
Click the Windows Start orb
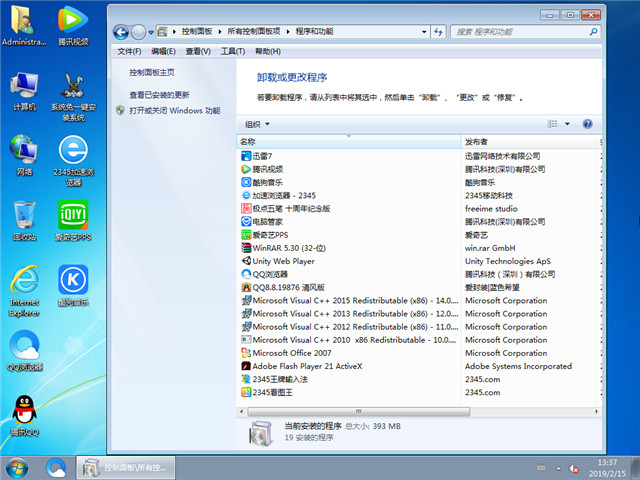pyautogui.click(x=17, y=468)
